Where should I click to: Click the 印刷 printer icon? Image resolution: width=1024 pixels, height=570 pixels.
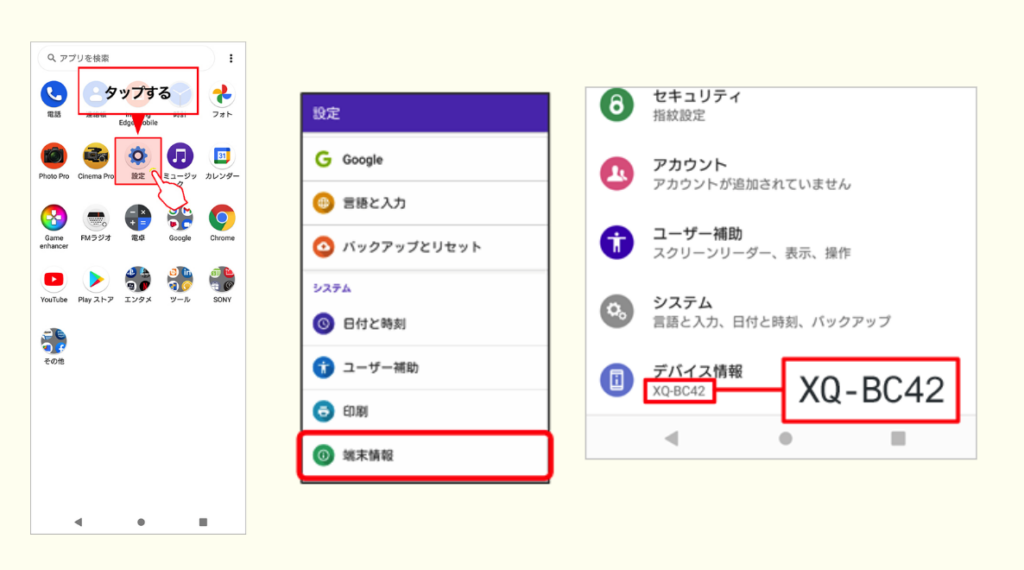tap(323, 411)
